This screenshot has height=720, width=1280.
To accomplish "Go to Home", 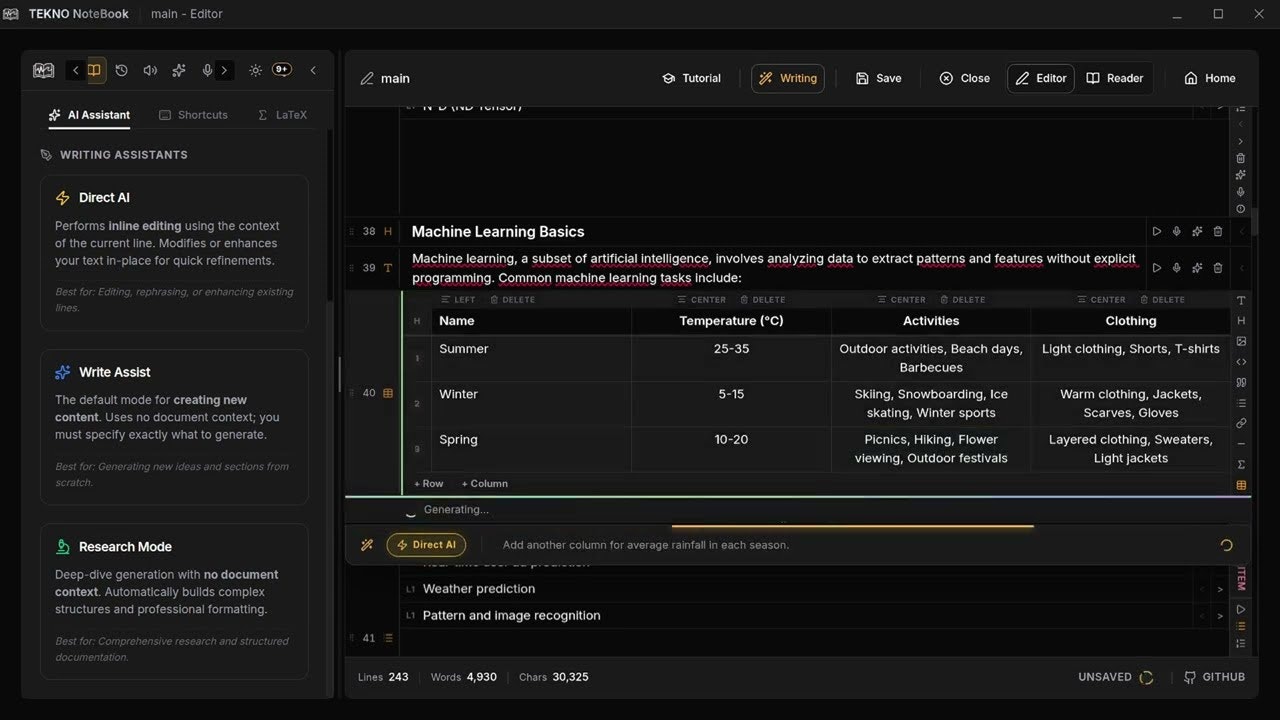I will click(x=1210, y=78).
